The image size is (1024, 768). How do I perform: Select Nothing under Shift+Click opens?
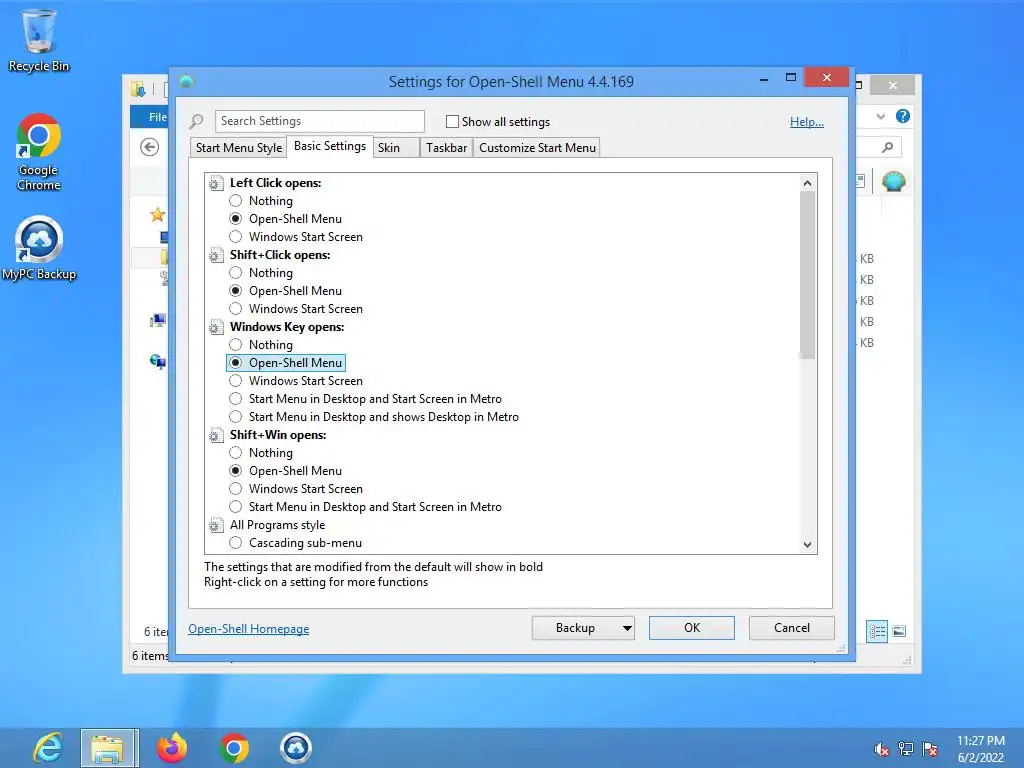tap(236, 272)
